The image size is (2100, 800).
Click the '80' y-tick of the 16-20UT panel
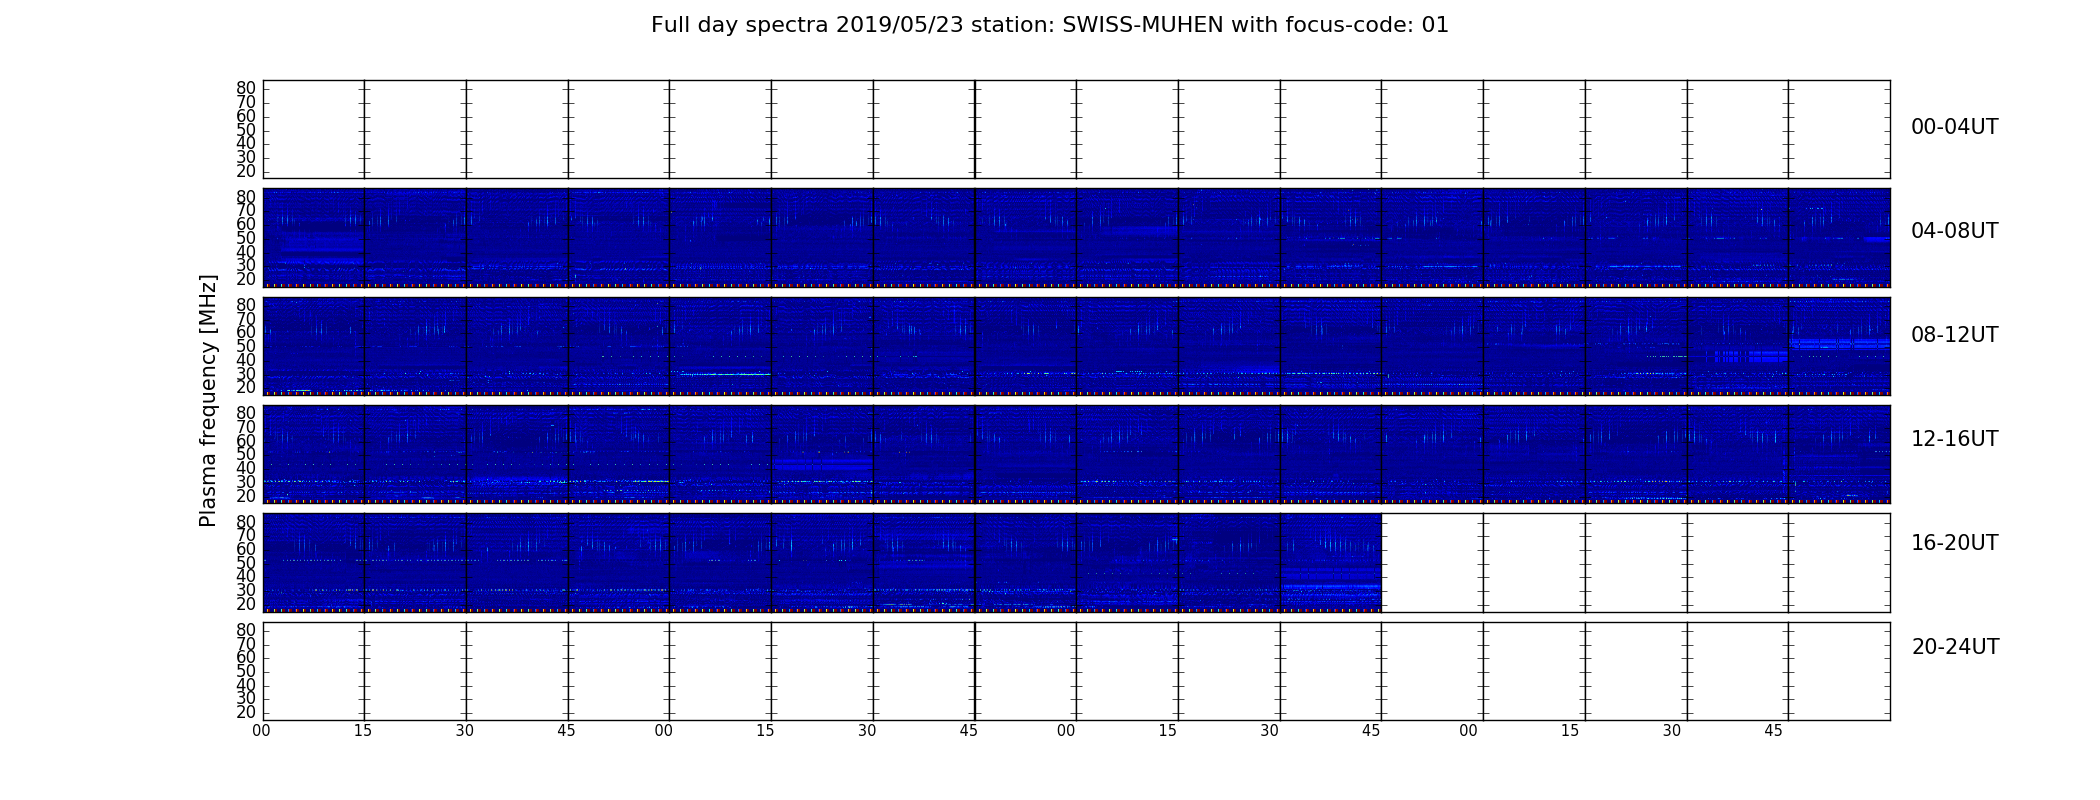pos(246,521)
